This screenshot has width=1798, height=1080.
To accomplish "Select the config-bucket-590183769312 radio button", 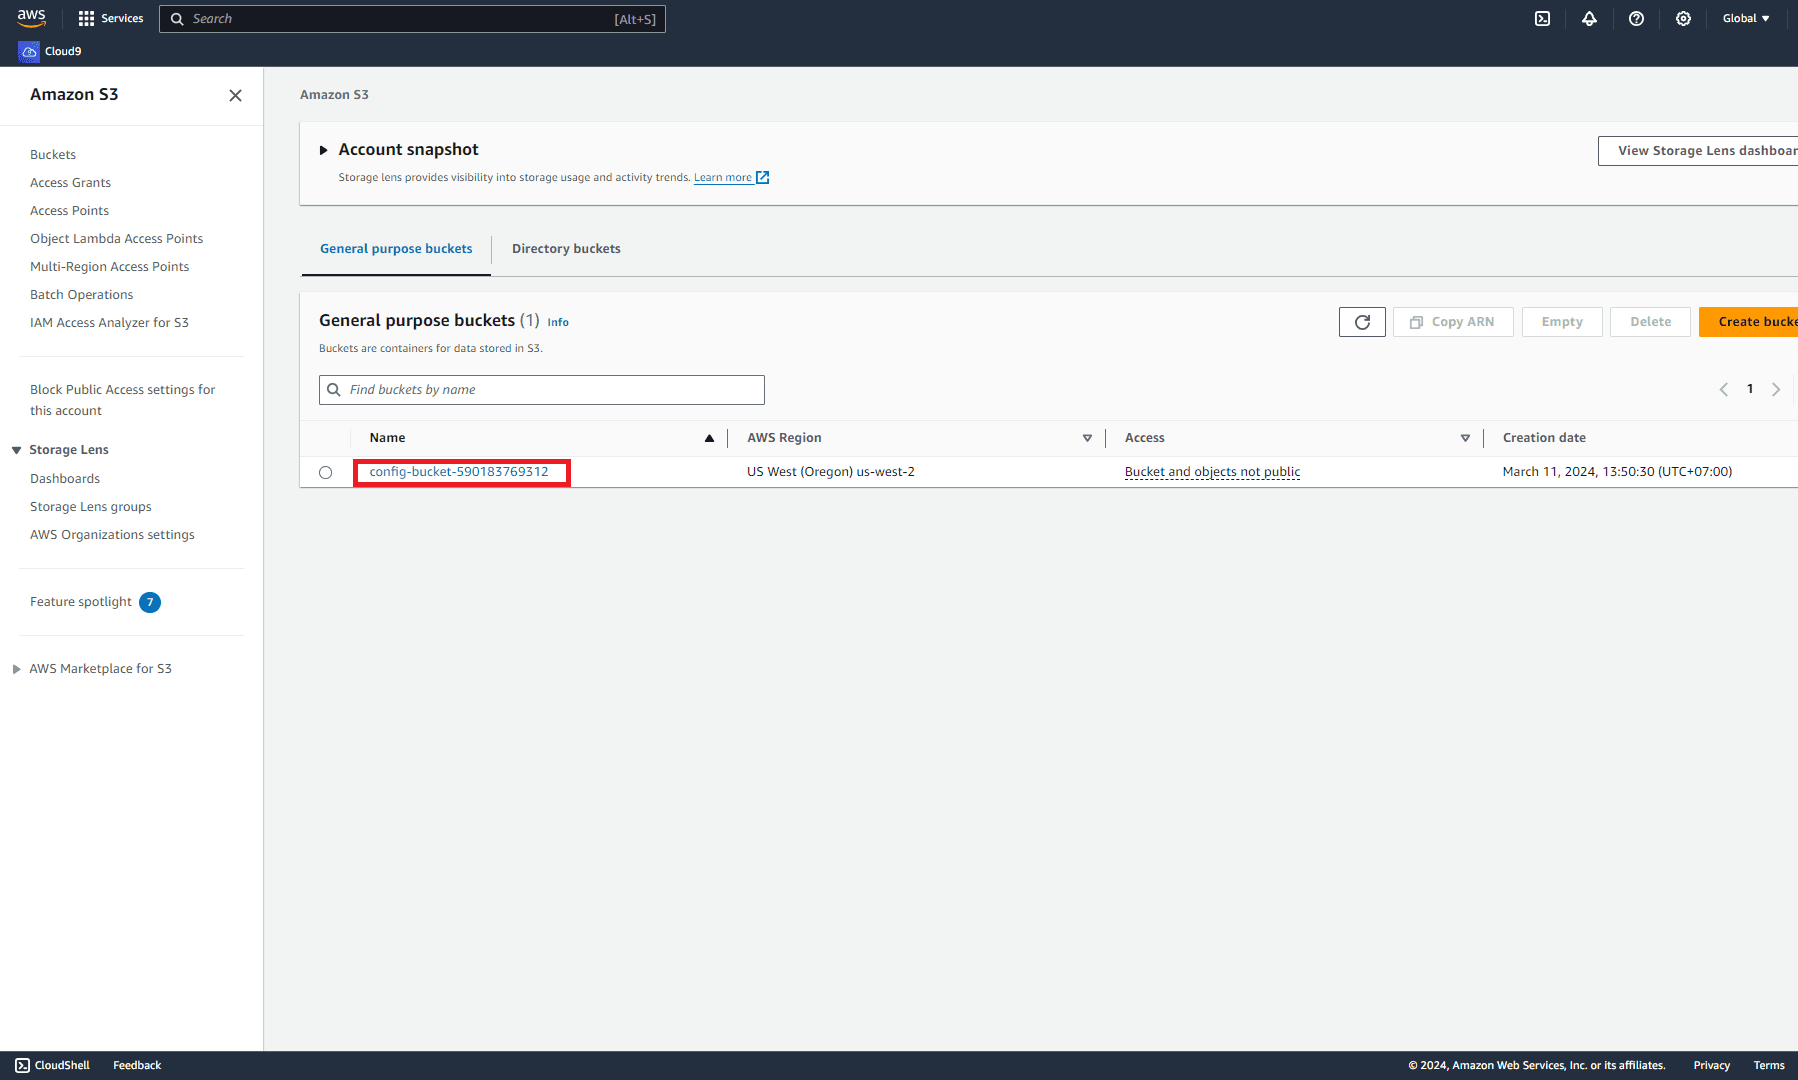I will (x=325, y=472).
